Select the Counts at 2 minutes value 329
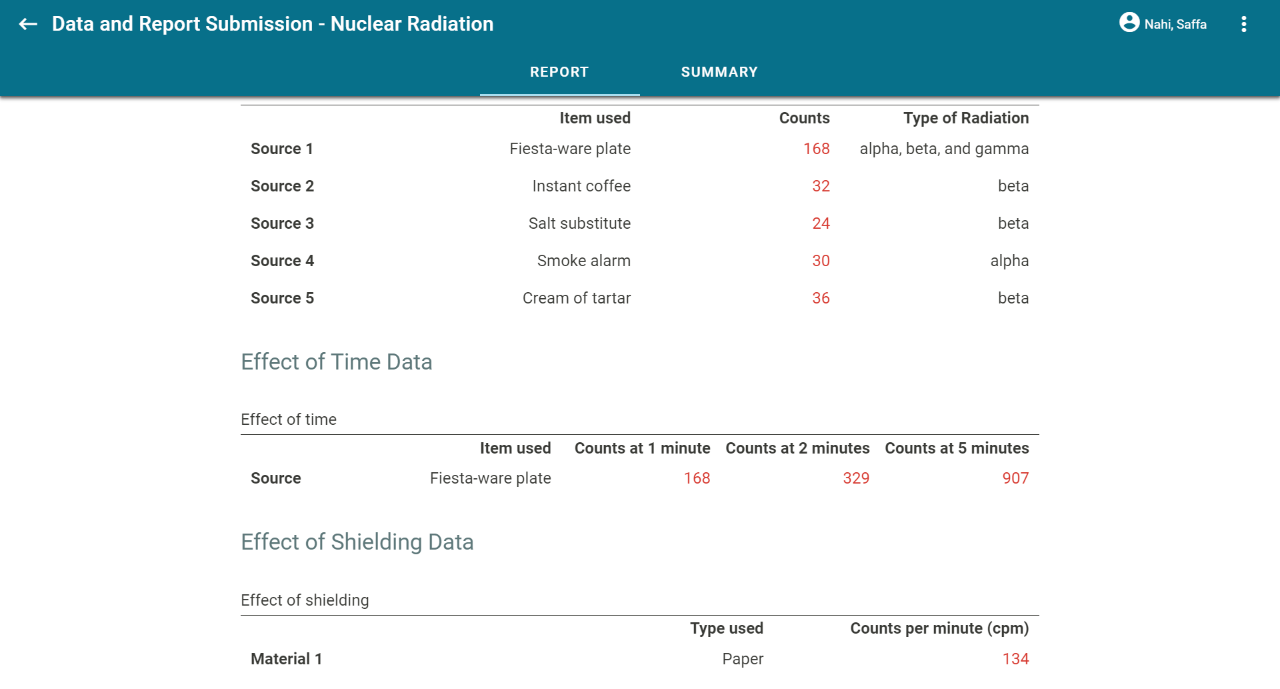The width and height of the screenshot is (1280, 689). [856, 478]
